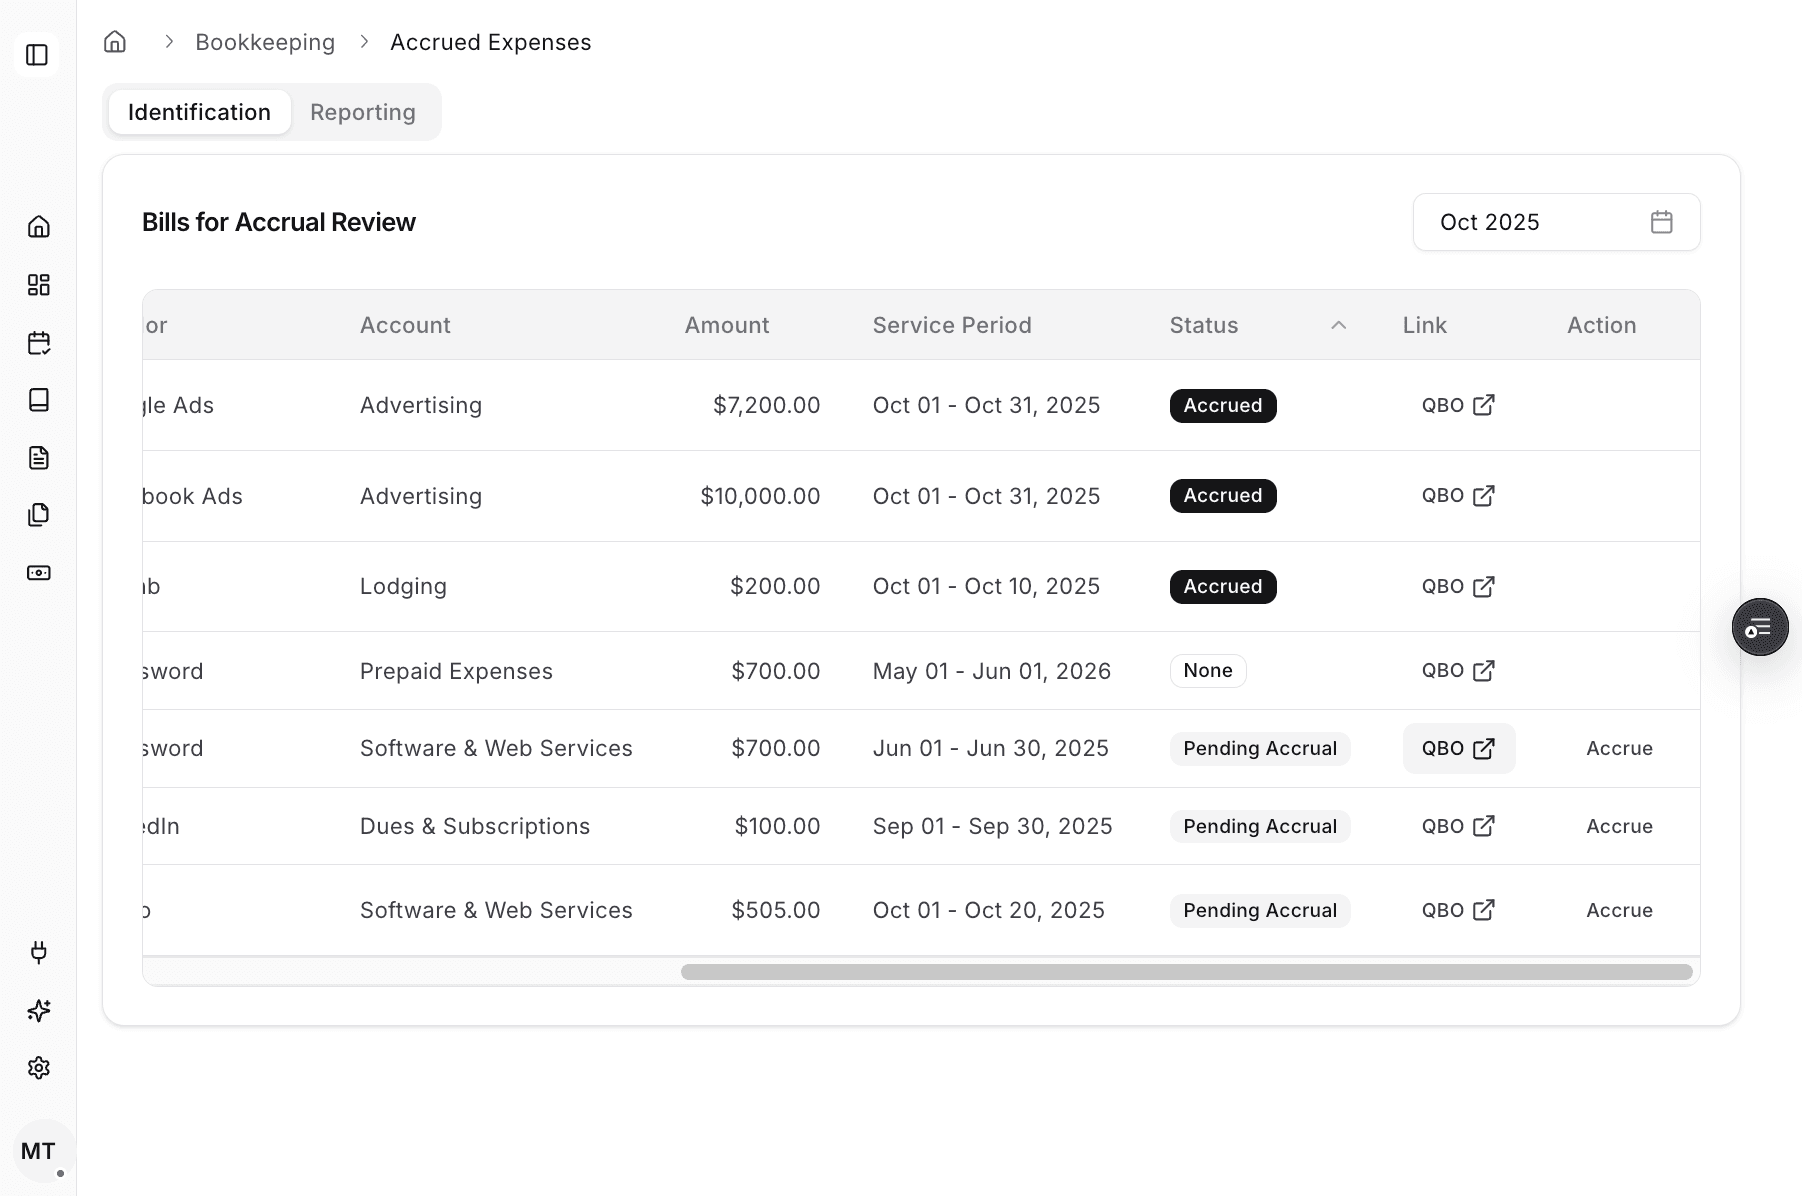
Task: Select the AI sparkles icon
Action: click(x=39, y=1010)
